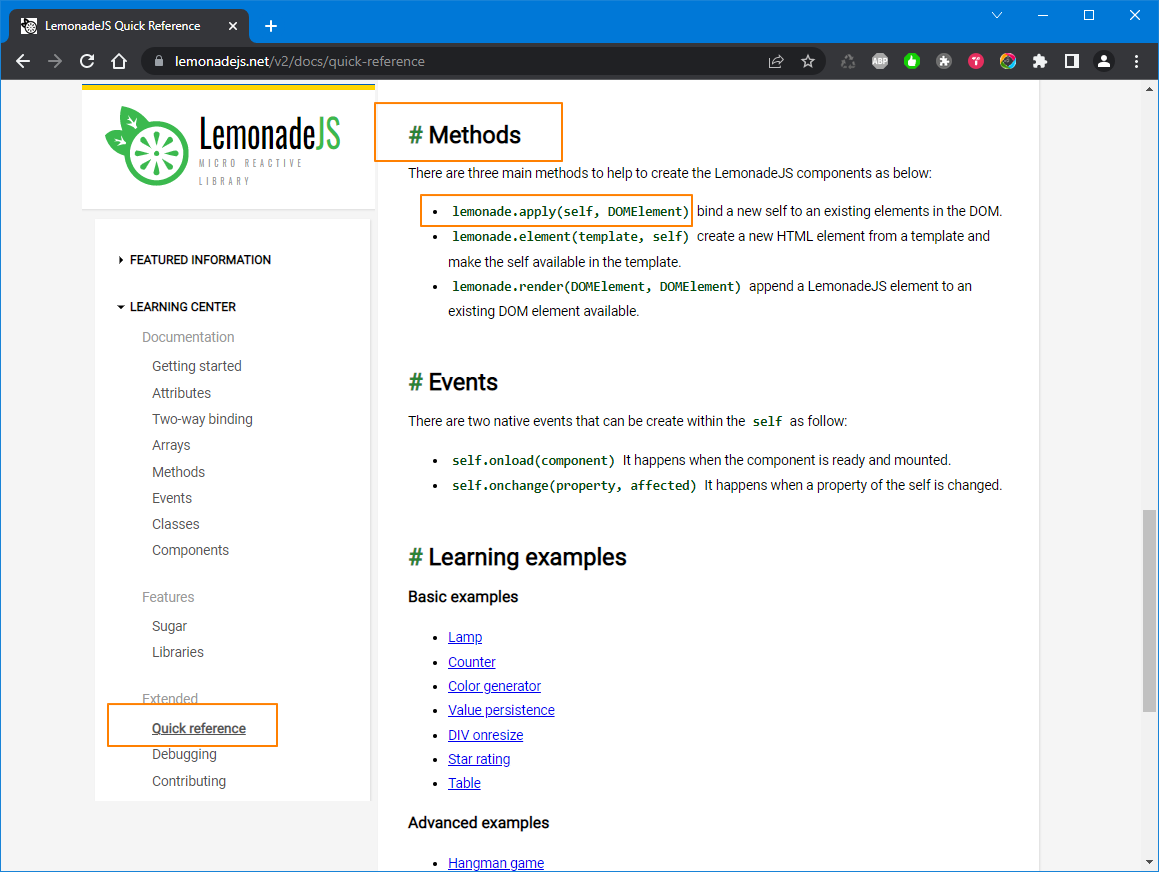1159x872 pixels.
Task: Open the recycle-arrows extension icon
Action: click(x=848, y=61)
